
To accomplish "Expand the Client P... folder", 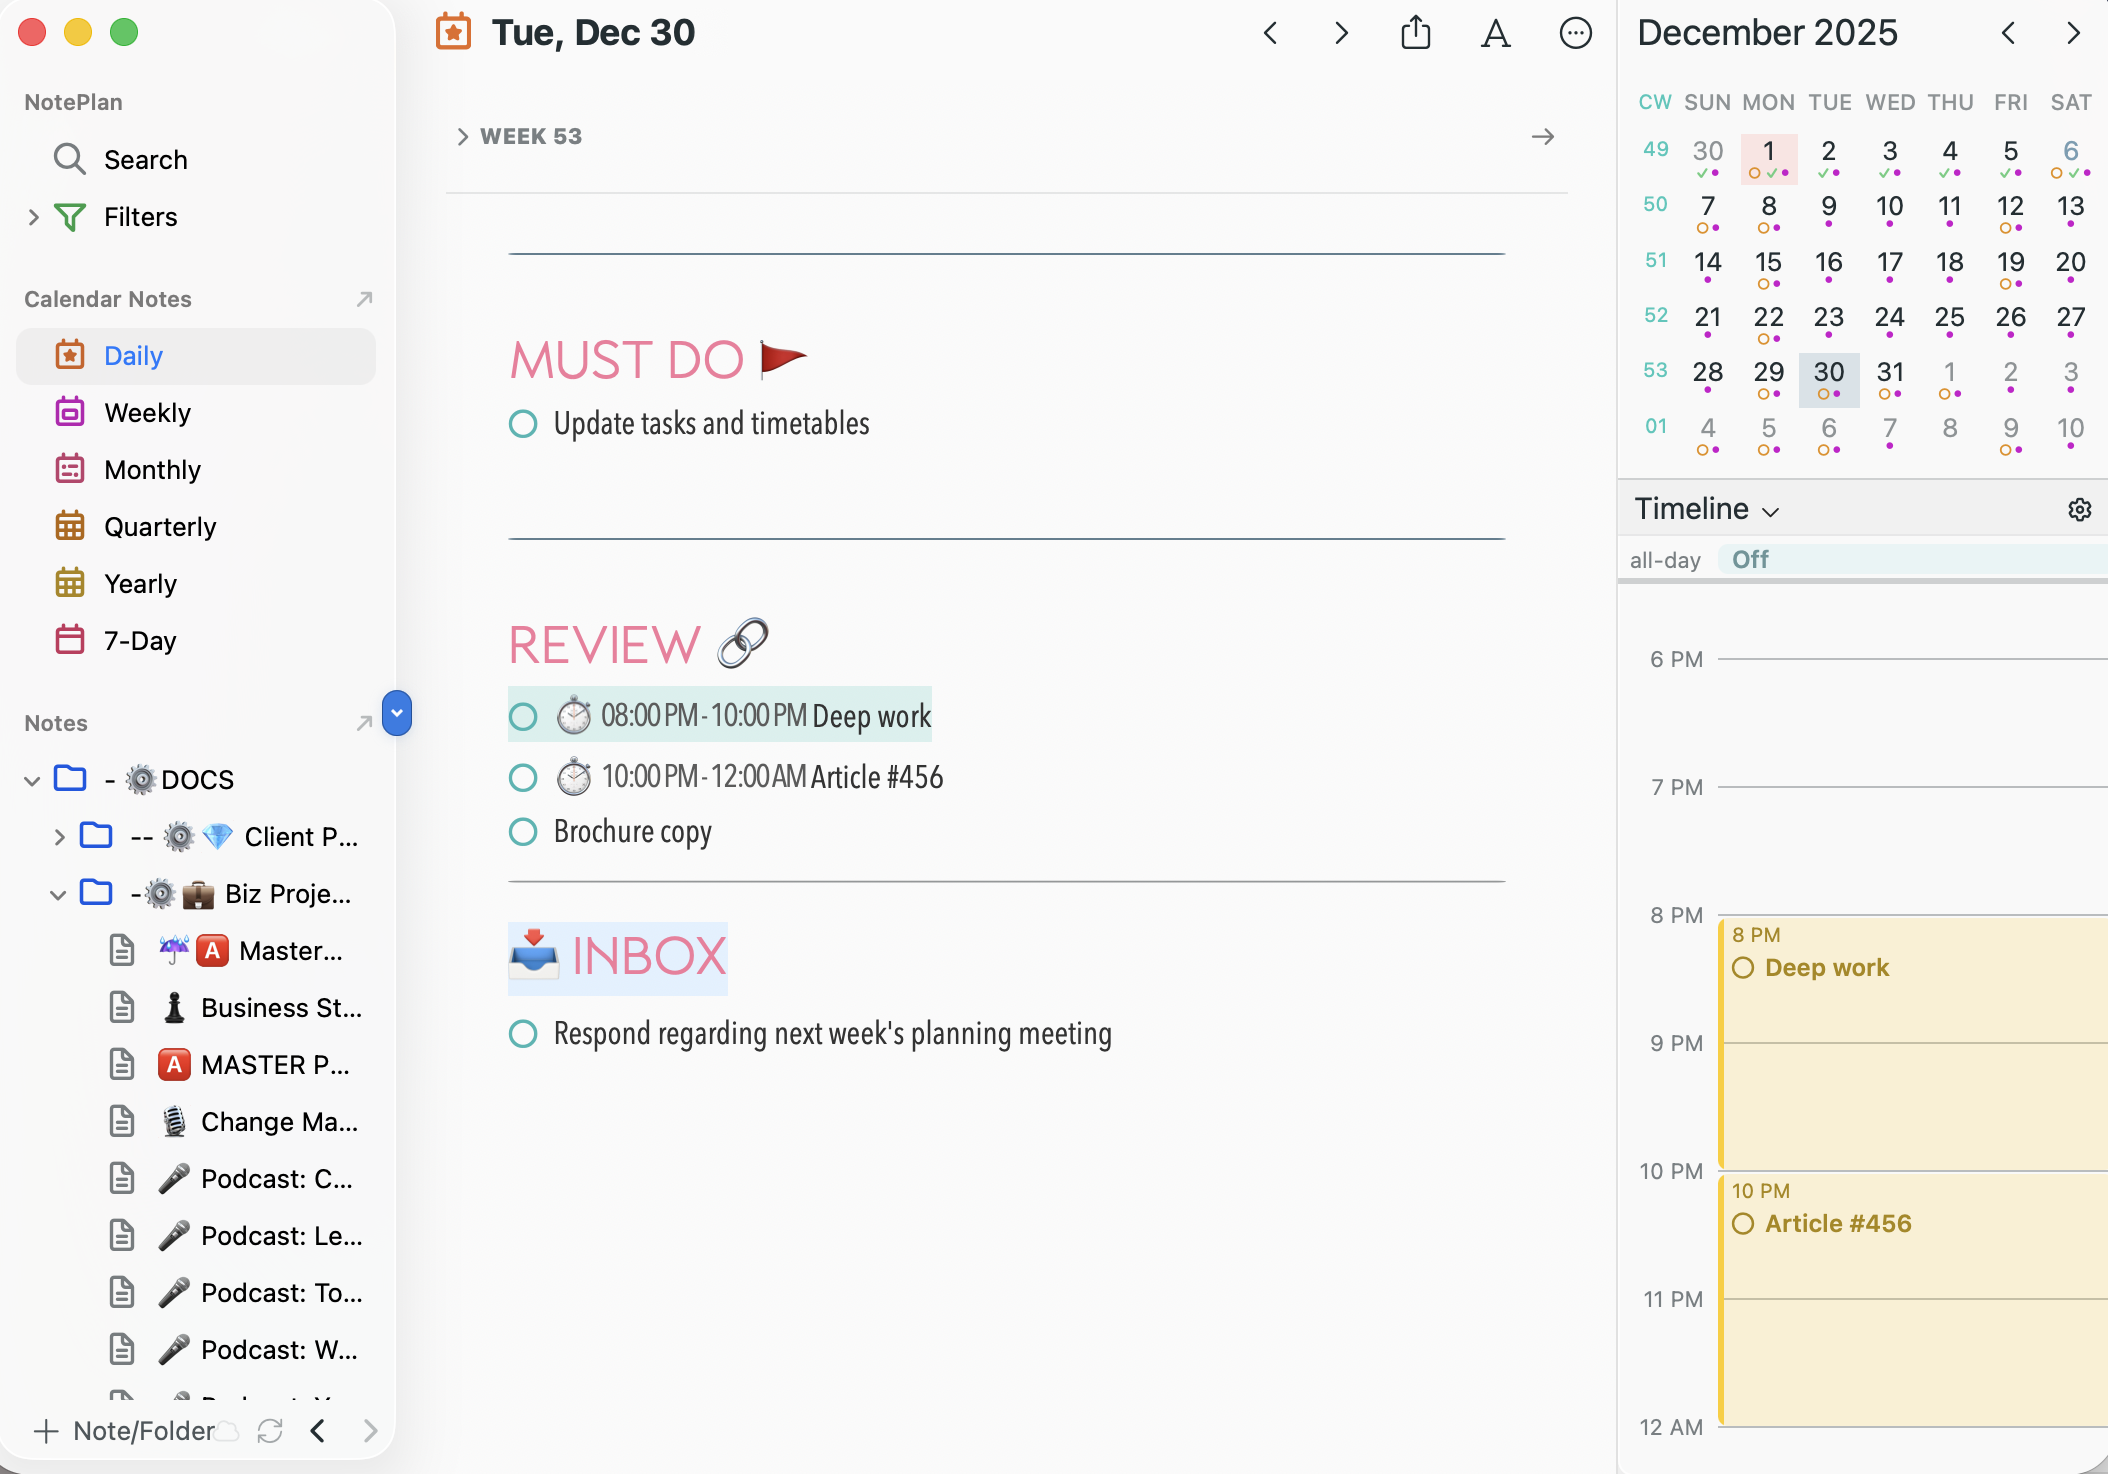I will coord(59,837).
